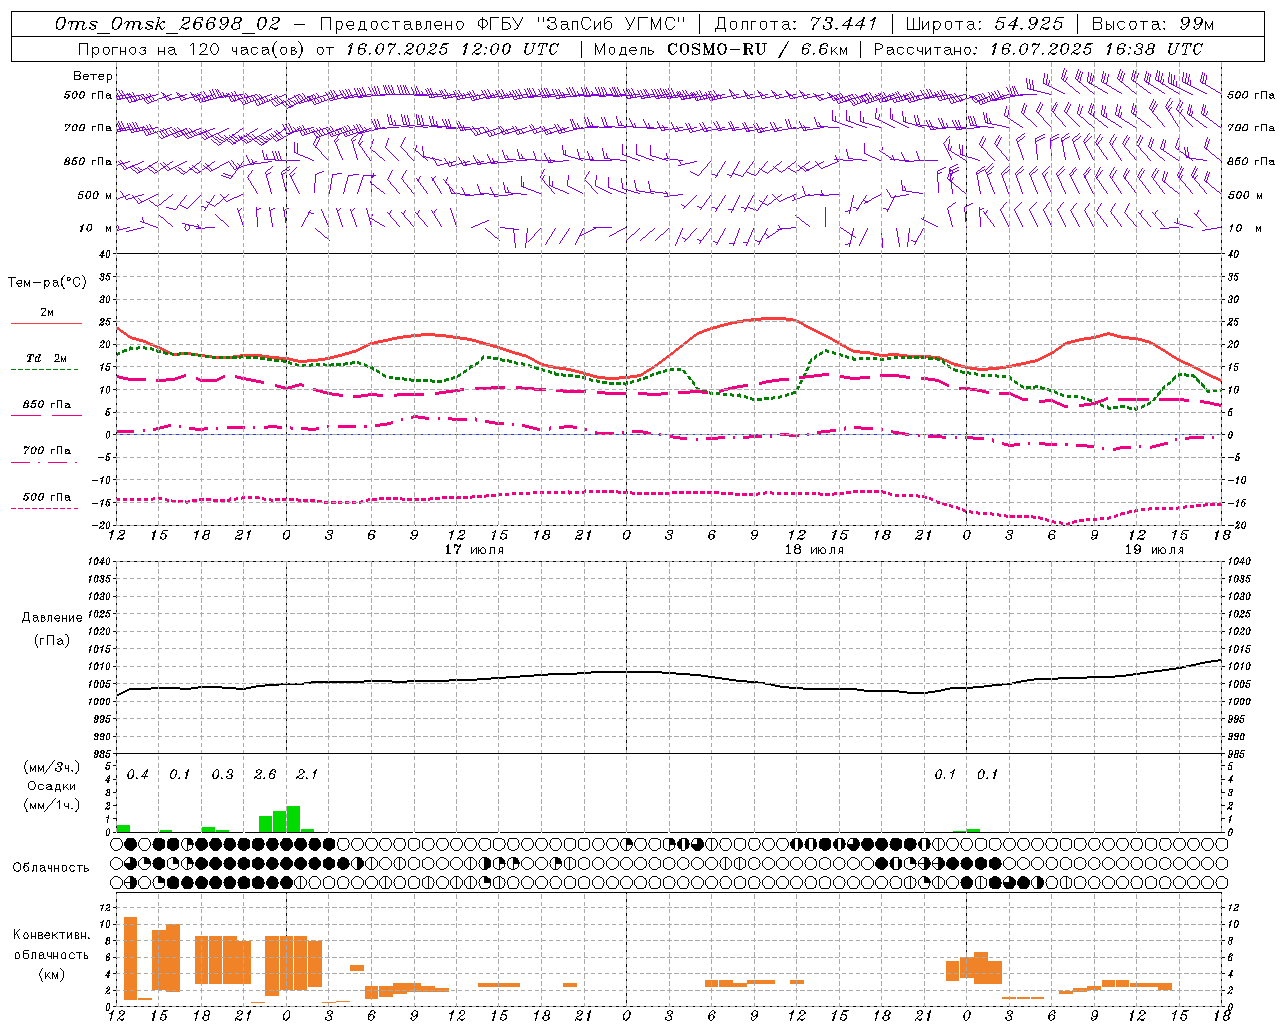The width and height of the screenshot is (1280, 1024).
Task: Click the "Облачность" cloudiness label
Action: (51, 868)
